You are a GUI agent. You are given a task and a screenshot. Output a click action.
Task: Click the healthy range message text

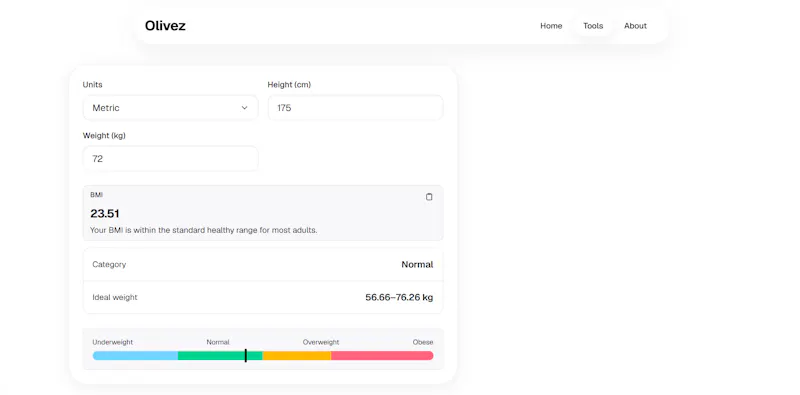[x=204, y=230]
